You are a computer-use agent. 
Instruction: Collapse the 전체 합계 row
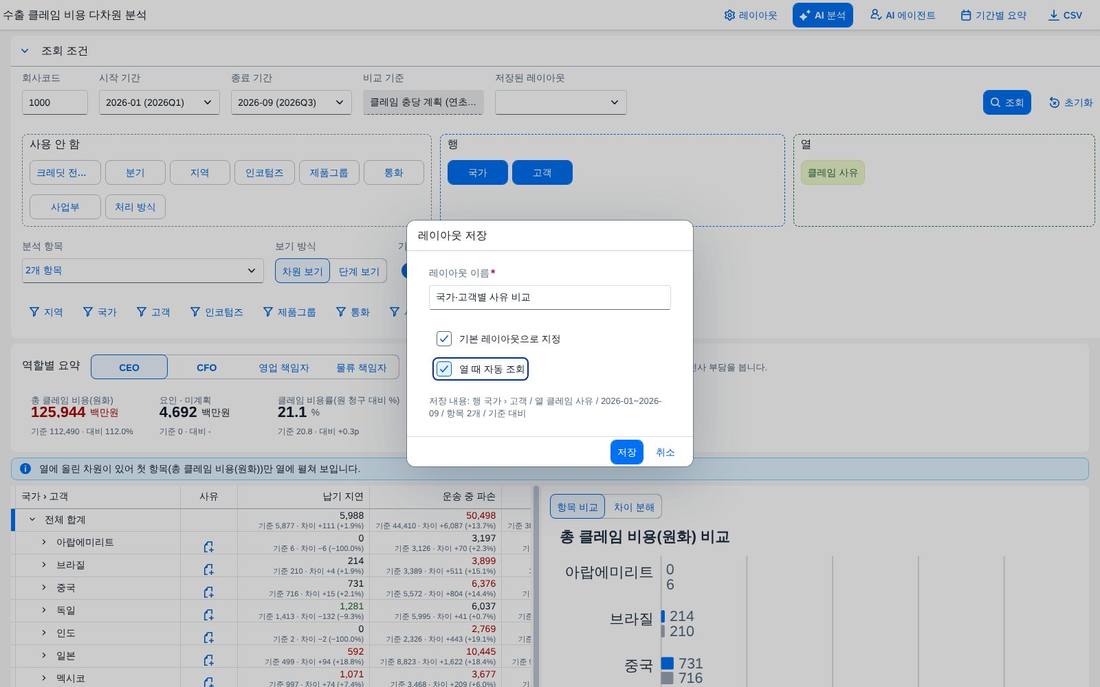[32, 519]
